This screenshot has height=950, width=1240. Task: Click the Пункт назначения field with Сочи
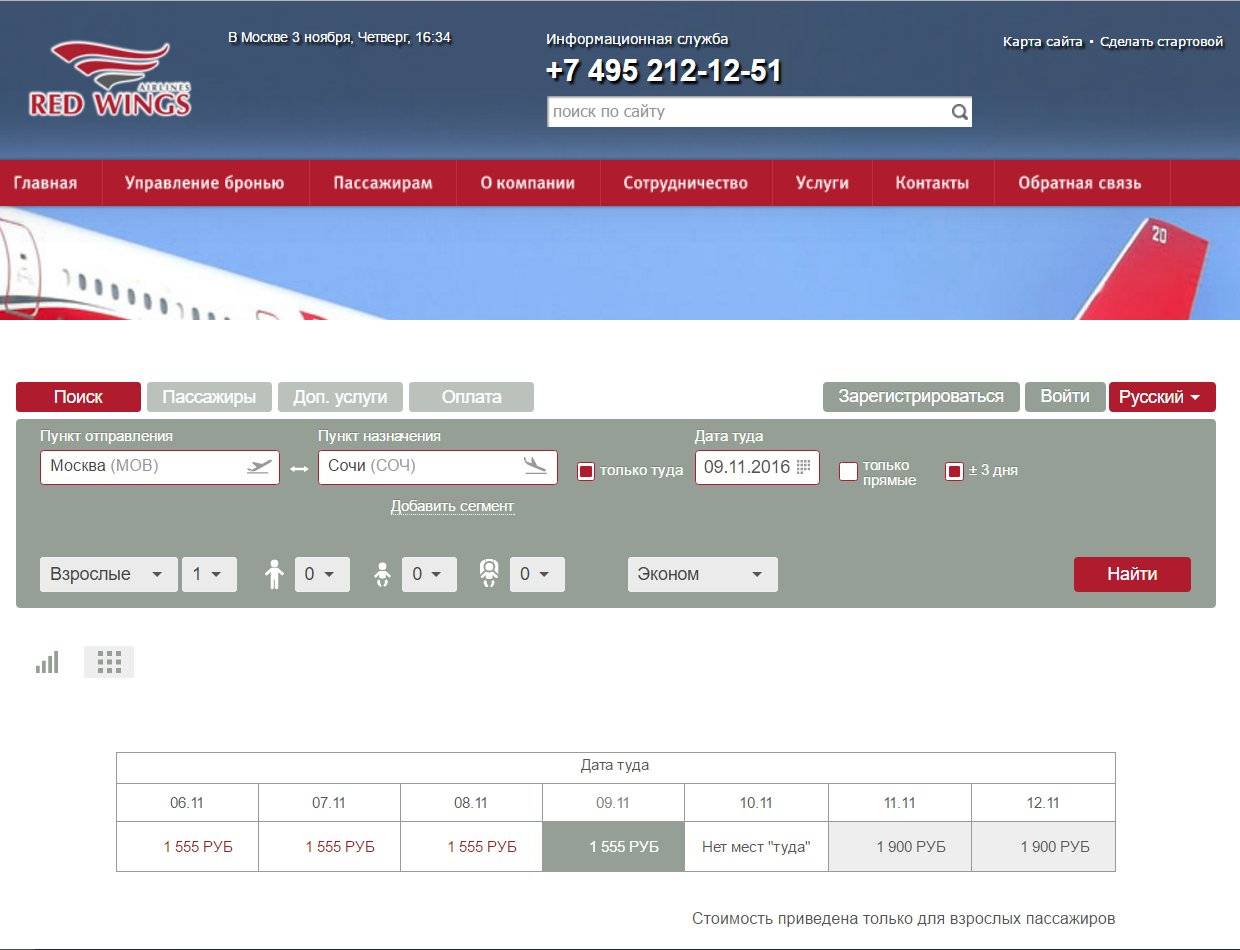pos(438,467)
